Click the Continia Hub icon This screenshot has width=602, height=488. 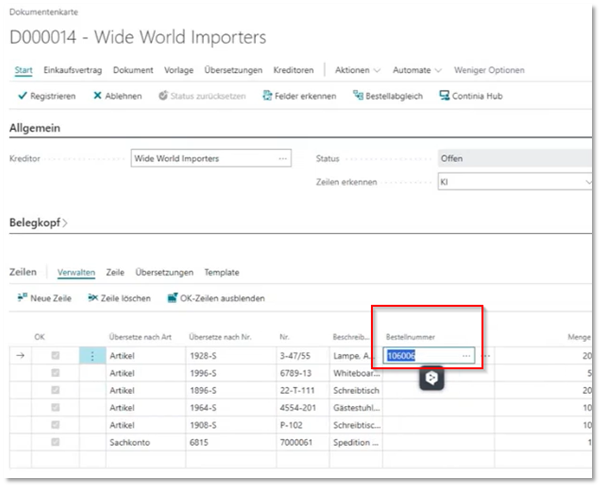coord(444,96)
